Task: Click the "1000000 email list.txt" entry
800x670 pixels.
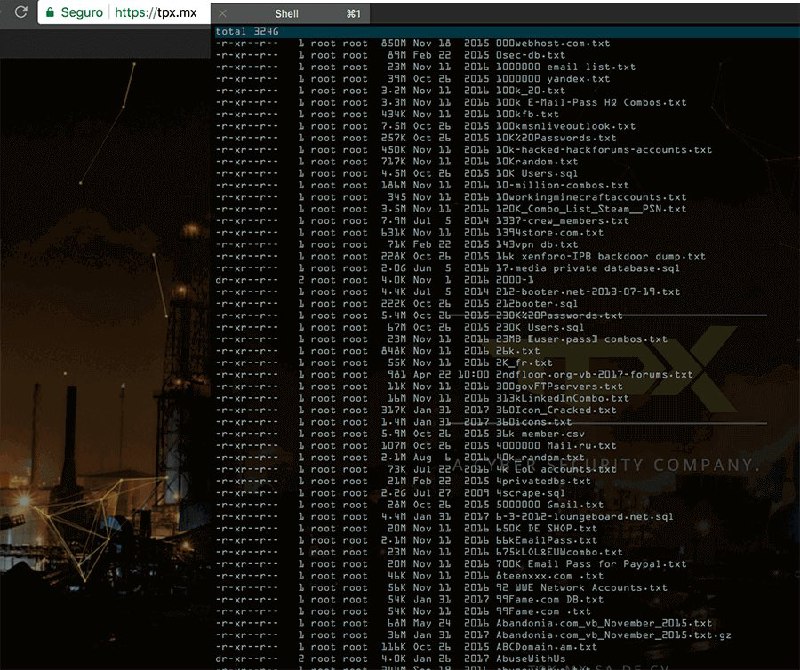Action: [x=566, y=67]
